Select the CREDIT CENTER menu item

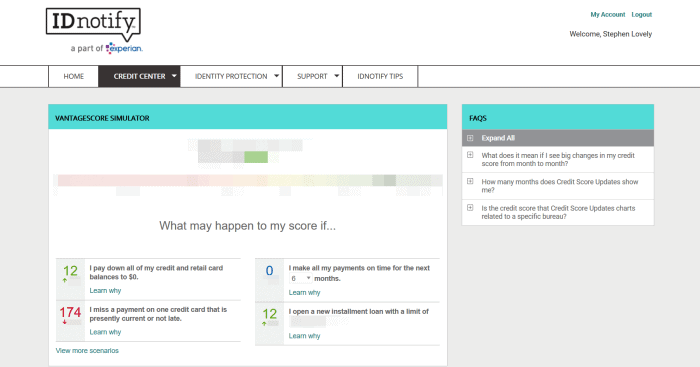(139, 76)
